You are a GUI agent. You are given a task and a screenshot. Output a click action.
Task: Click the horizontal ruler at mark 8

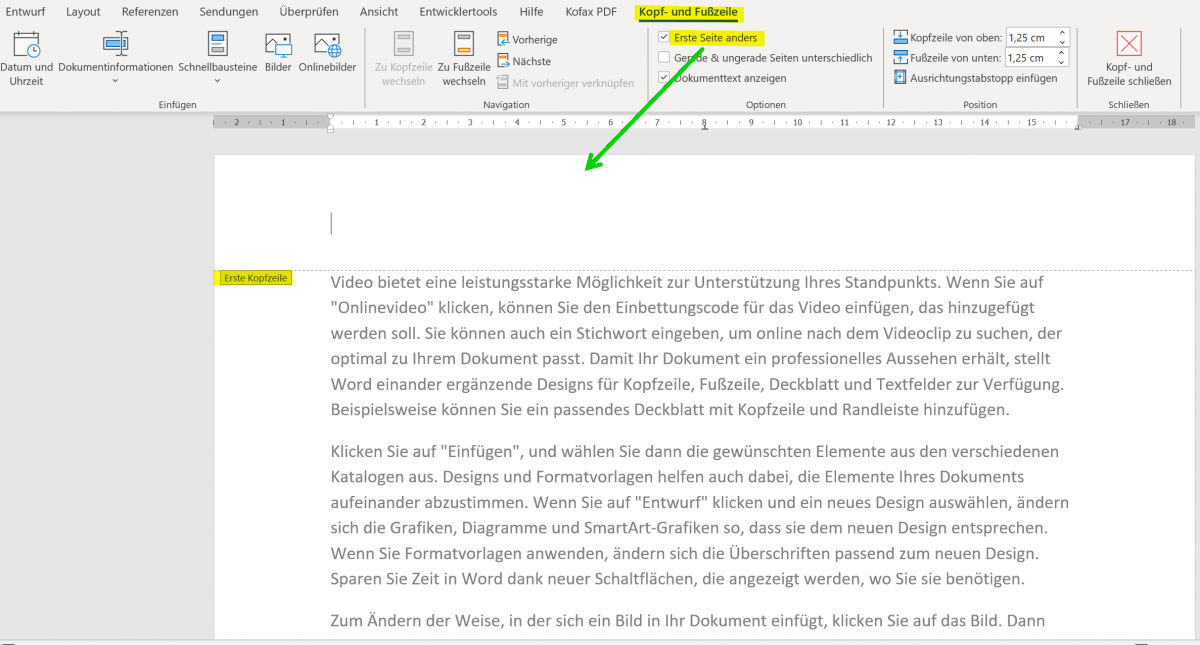point(704,123)
